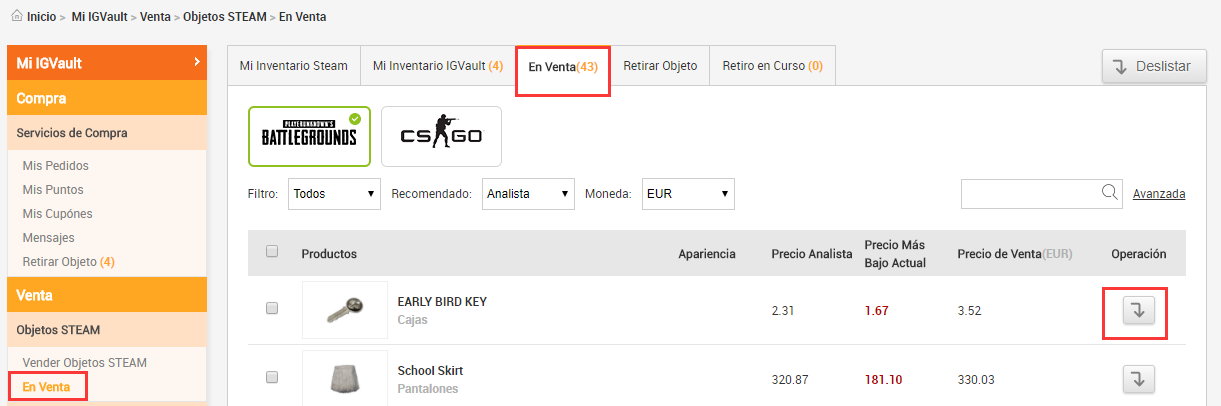This screenshot has height=406, width=1221.
Task: Open the School Skirt item thumbnail
Action: [345, 378]
